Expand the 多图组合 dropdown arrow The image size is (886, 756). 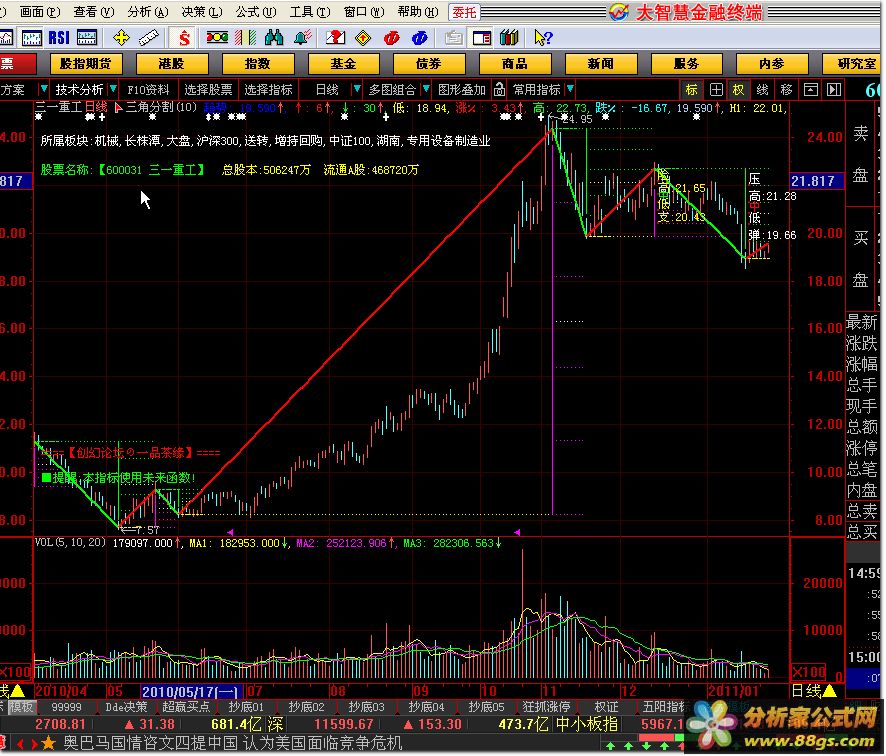[426, 89]
